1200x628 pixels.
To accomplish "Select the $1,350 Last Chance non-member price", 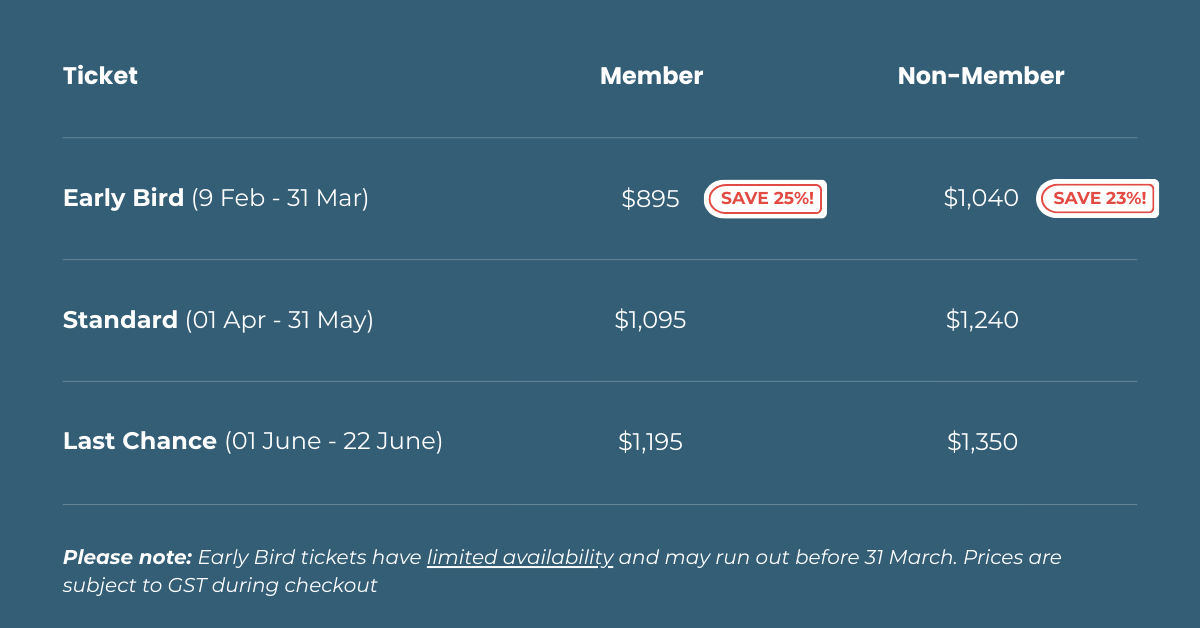I will 982,442.
